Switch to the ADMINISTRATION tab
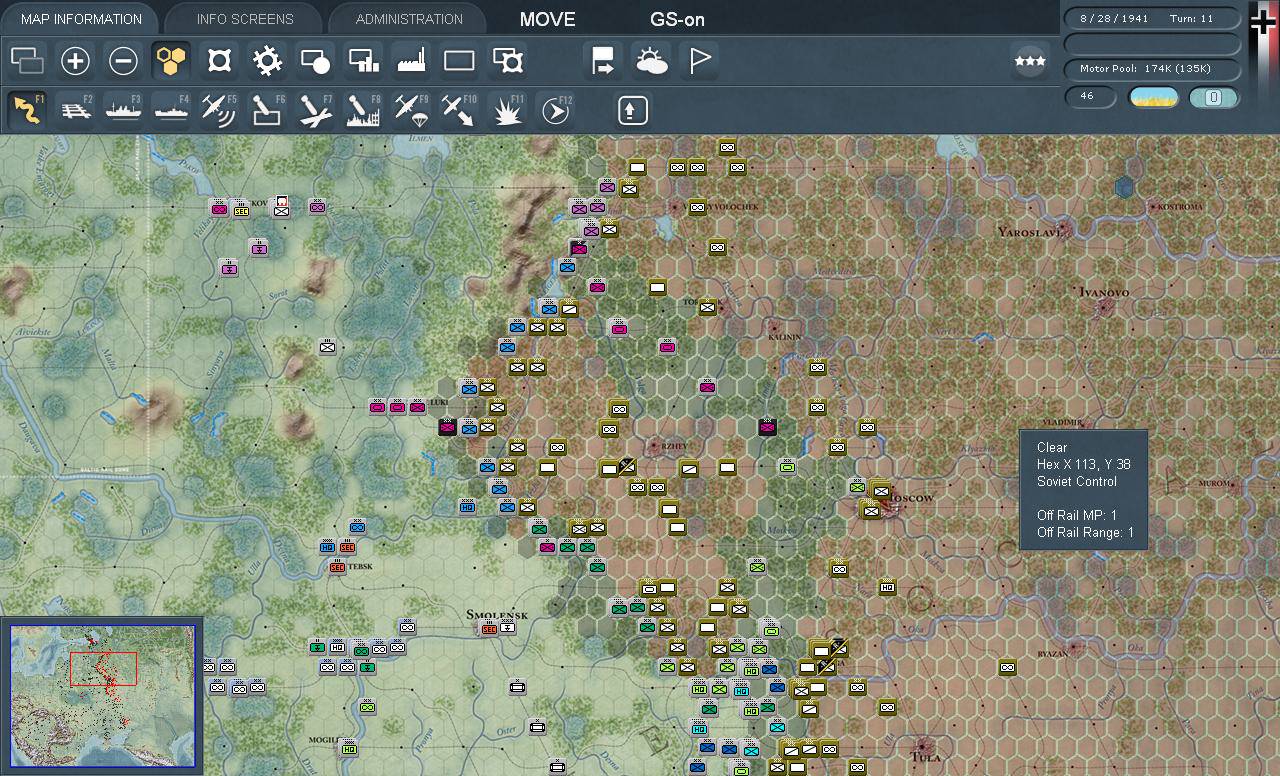 (x=409, y=19)
